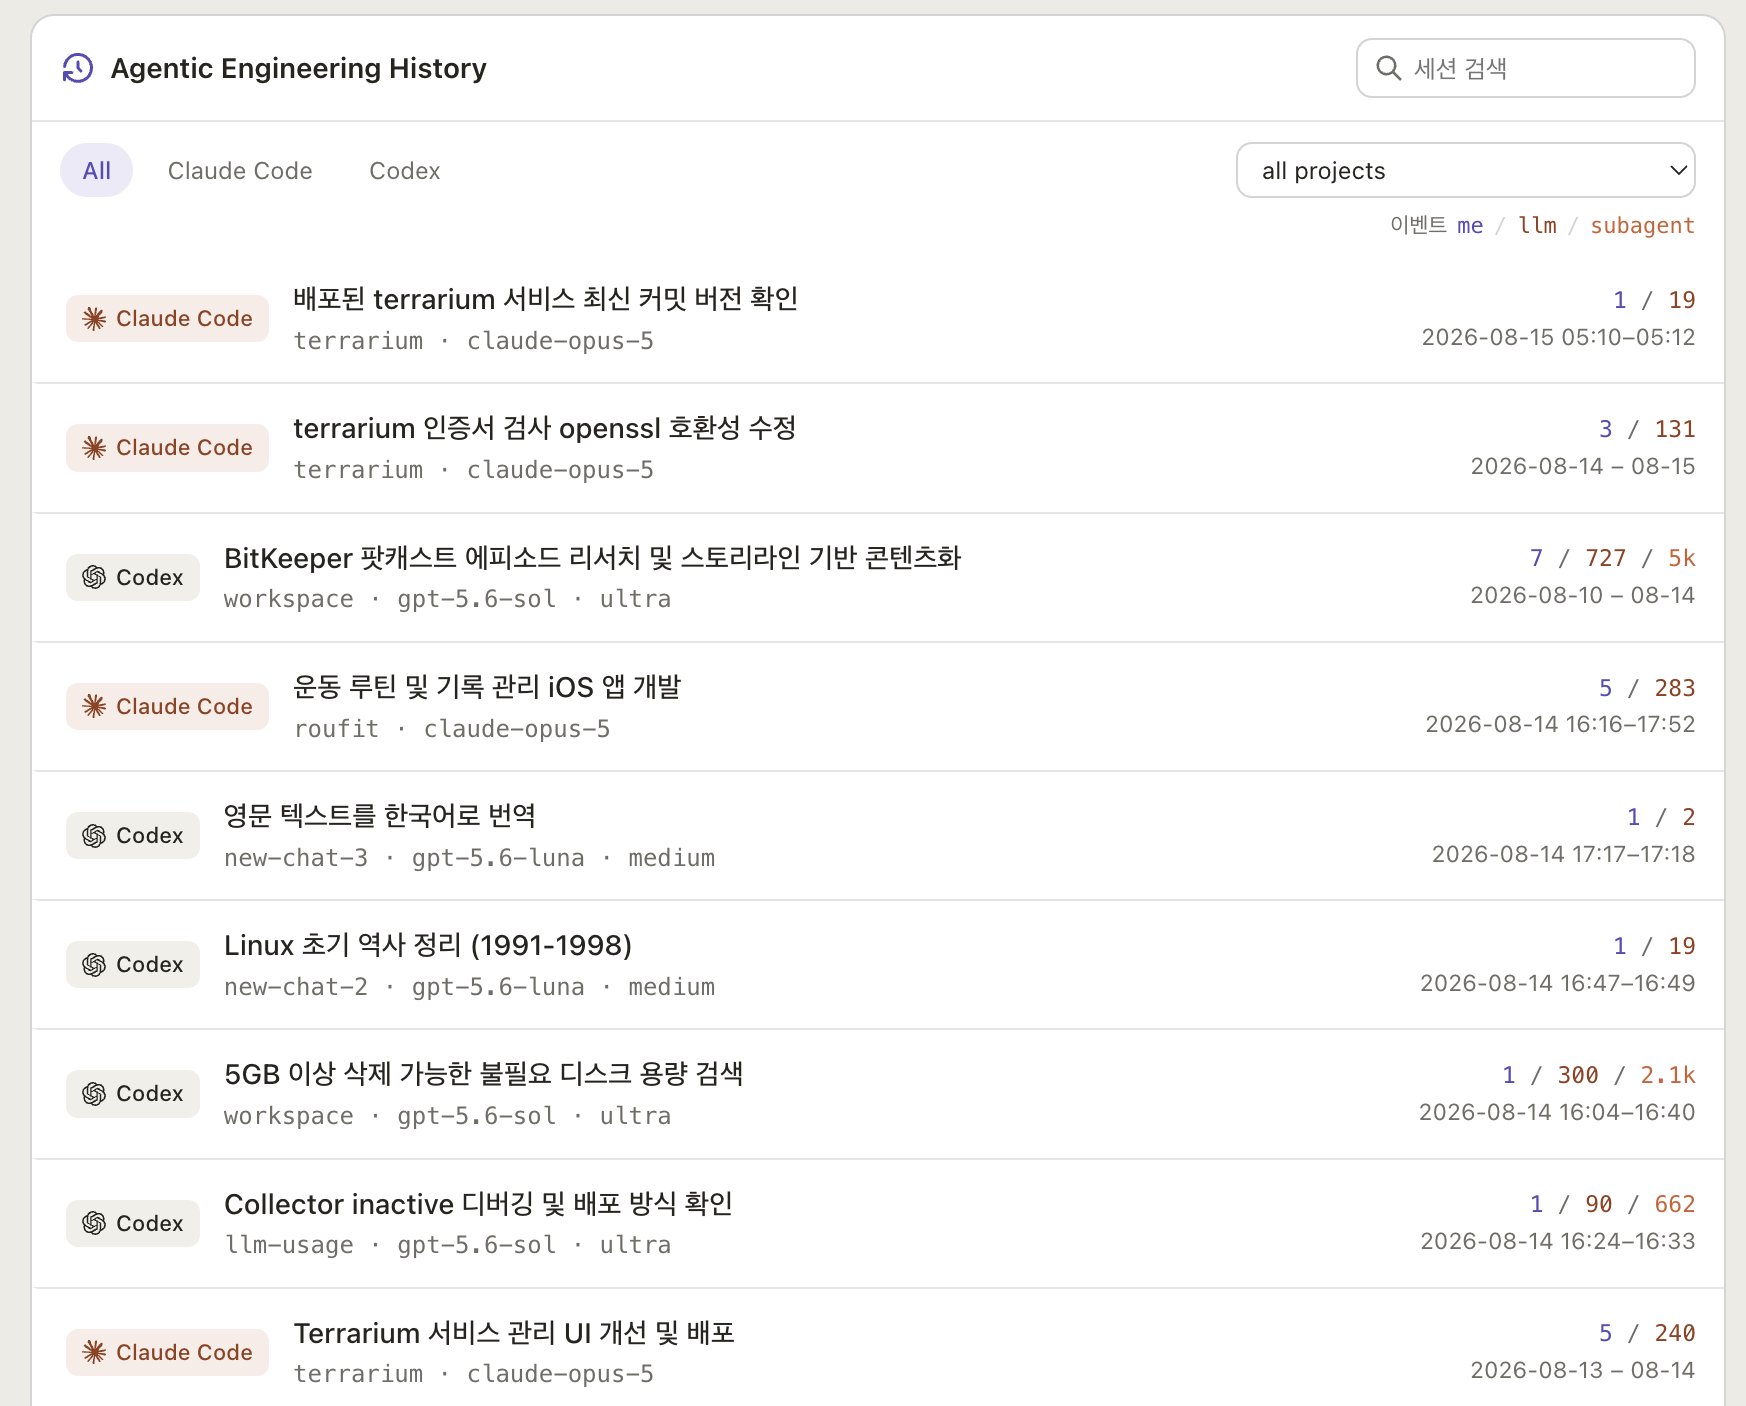Open session Linux 초기 역사 정리 (1991-1998)

coord(428,945)
